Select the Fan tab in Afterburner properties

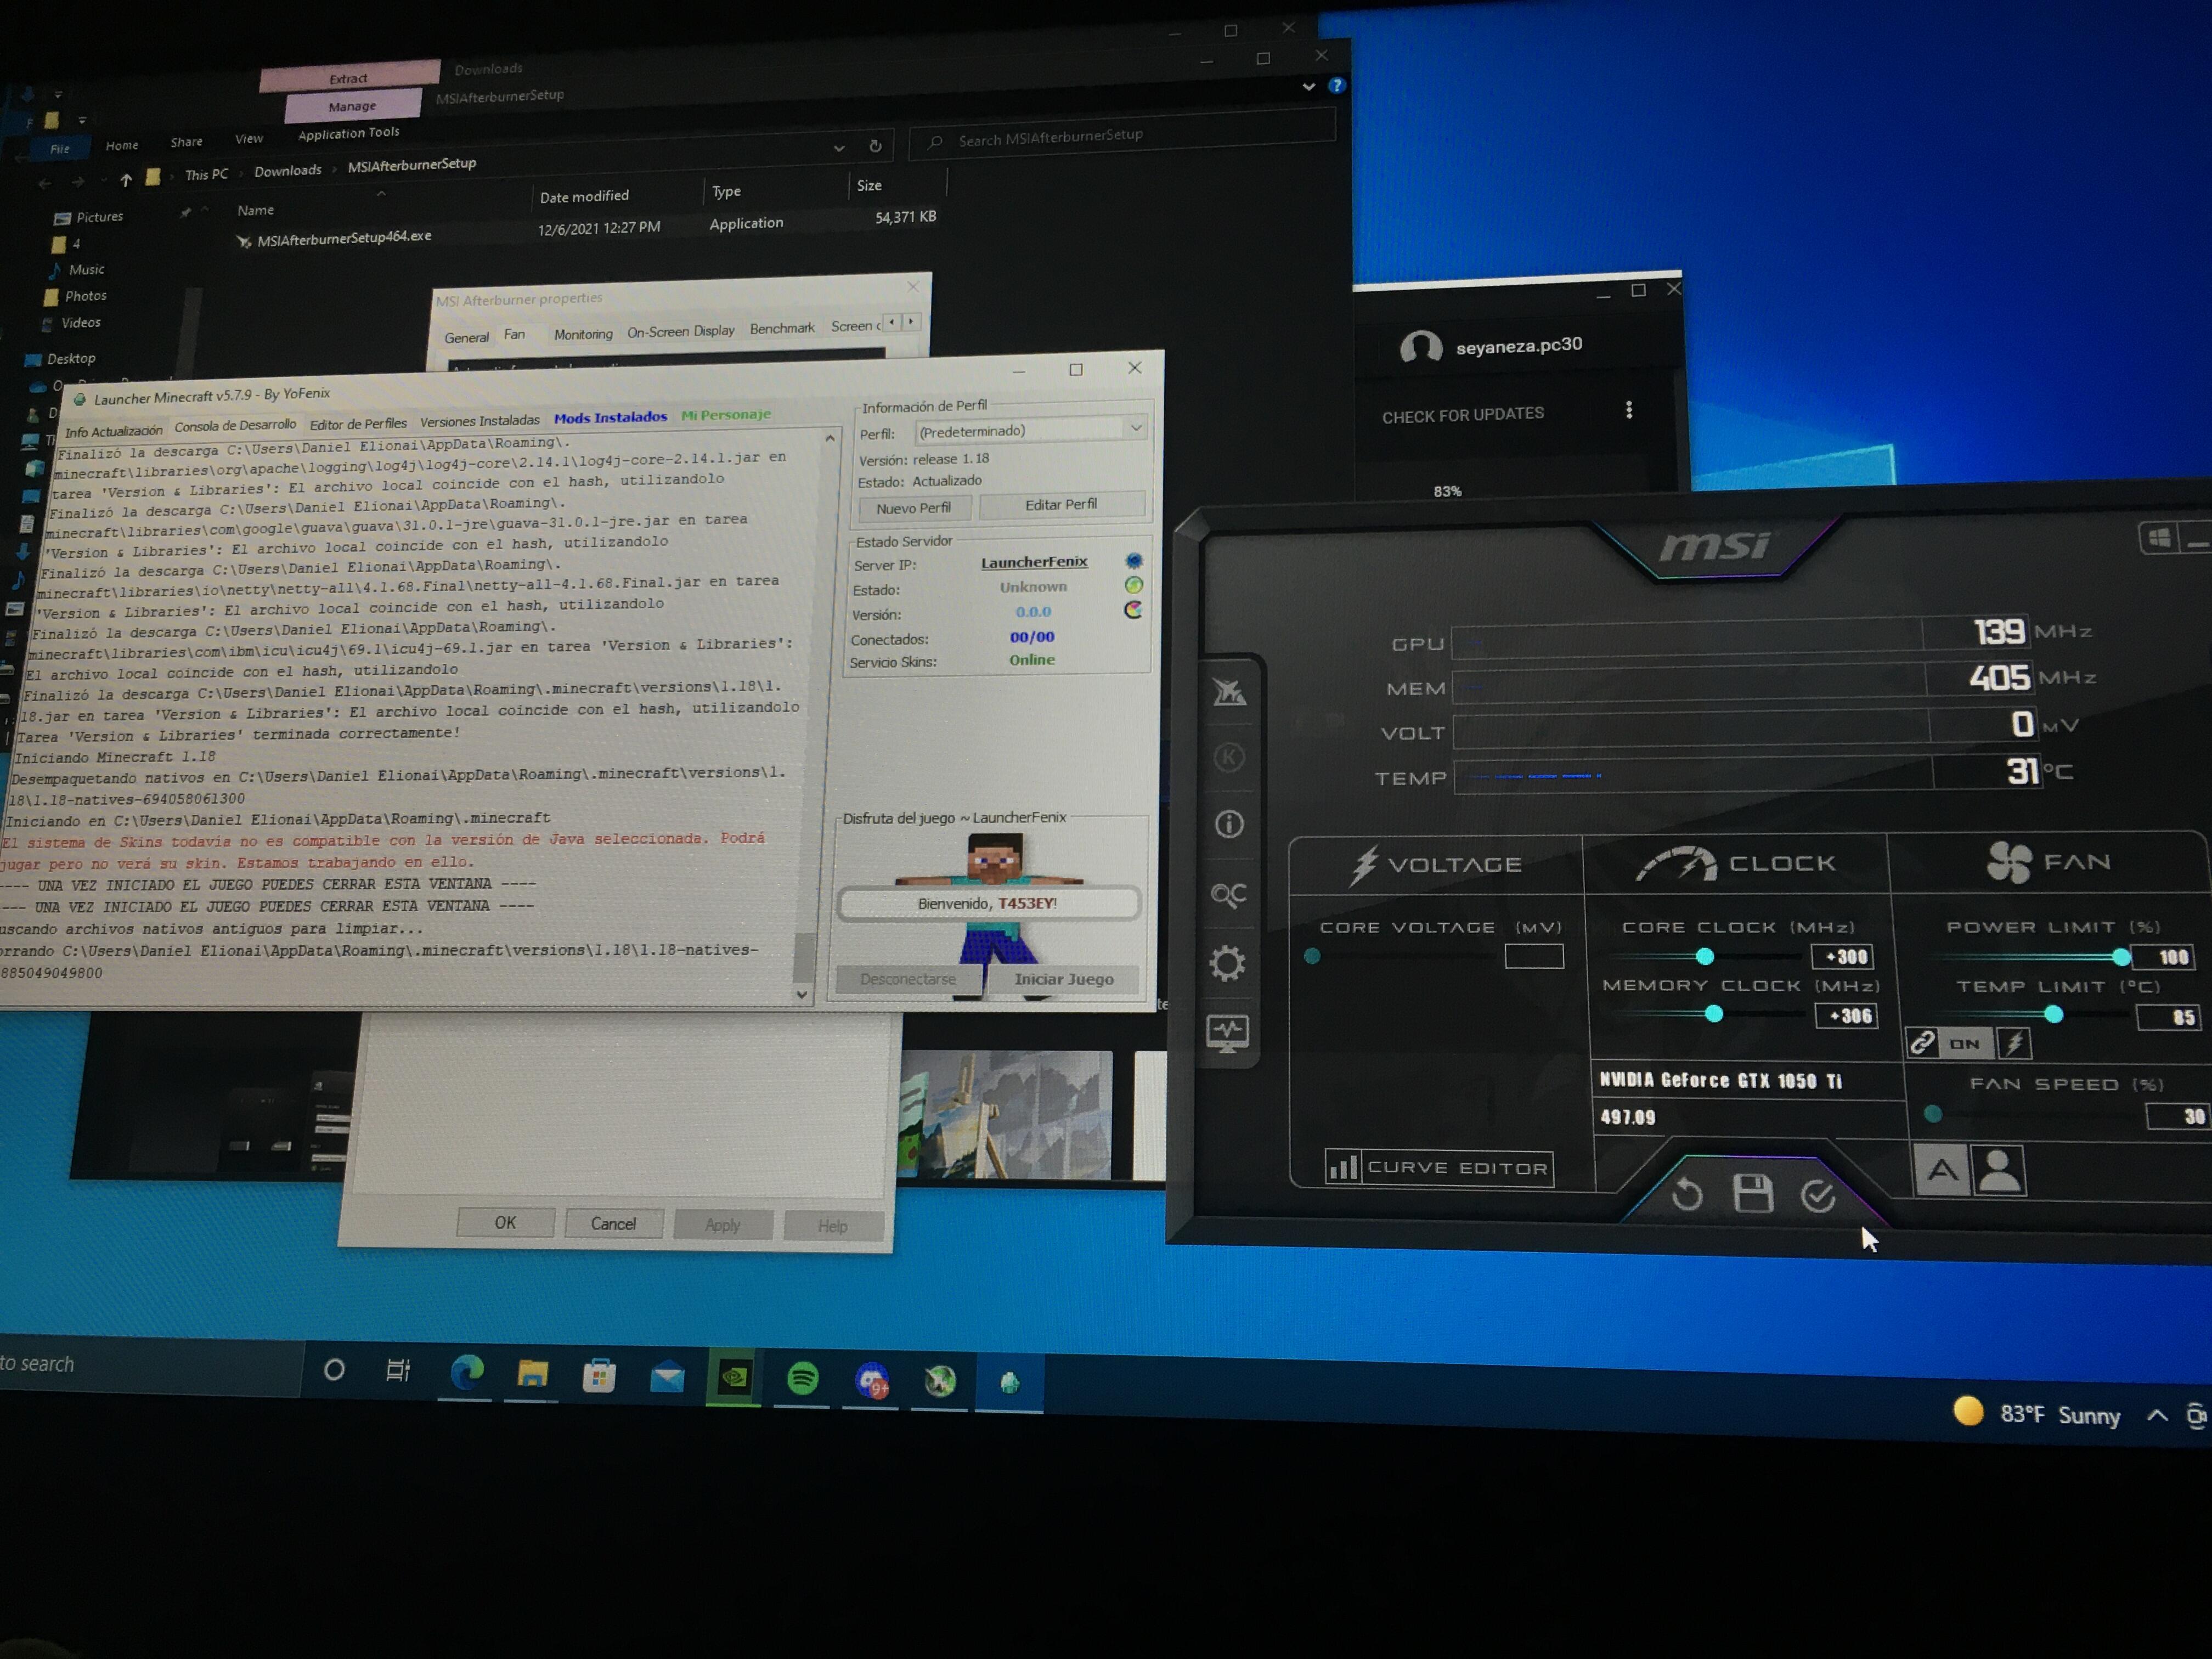[514, 334]
